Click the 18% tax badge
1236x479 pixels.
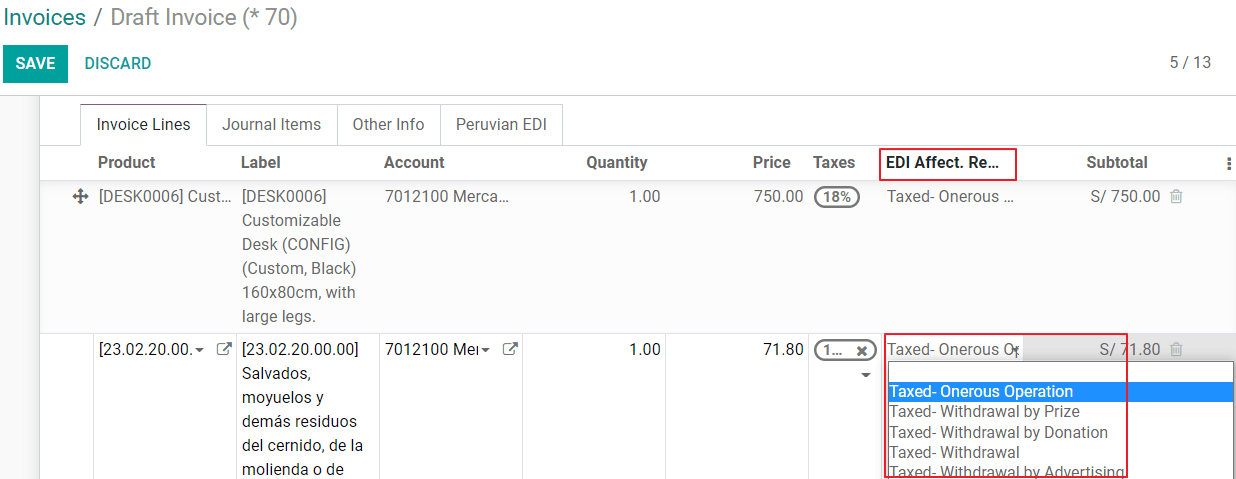(x=837, y=197)
